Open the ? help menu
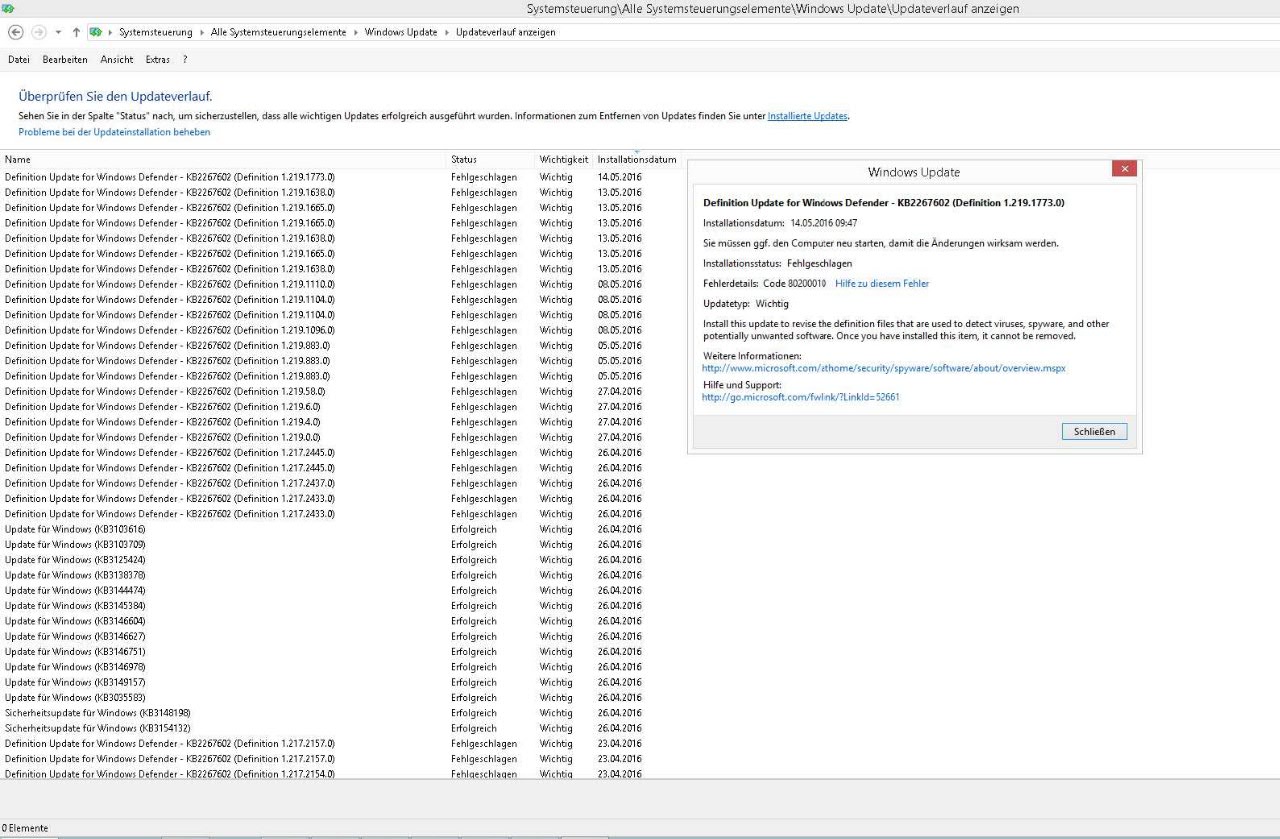This screenshot has height=839, width=1280. click(185, 60)
